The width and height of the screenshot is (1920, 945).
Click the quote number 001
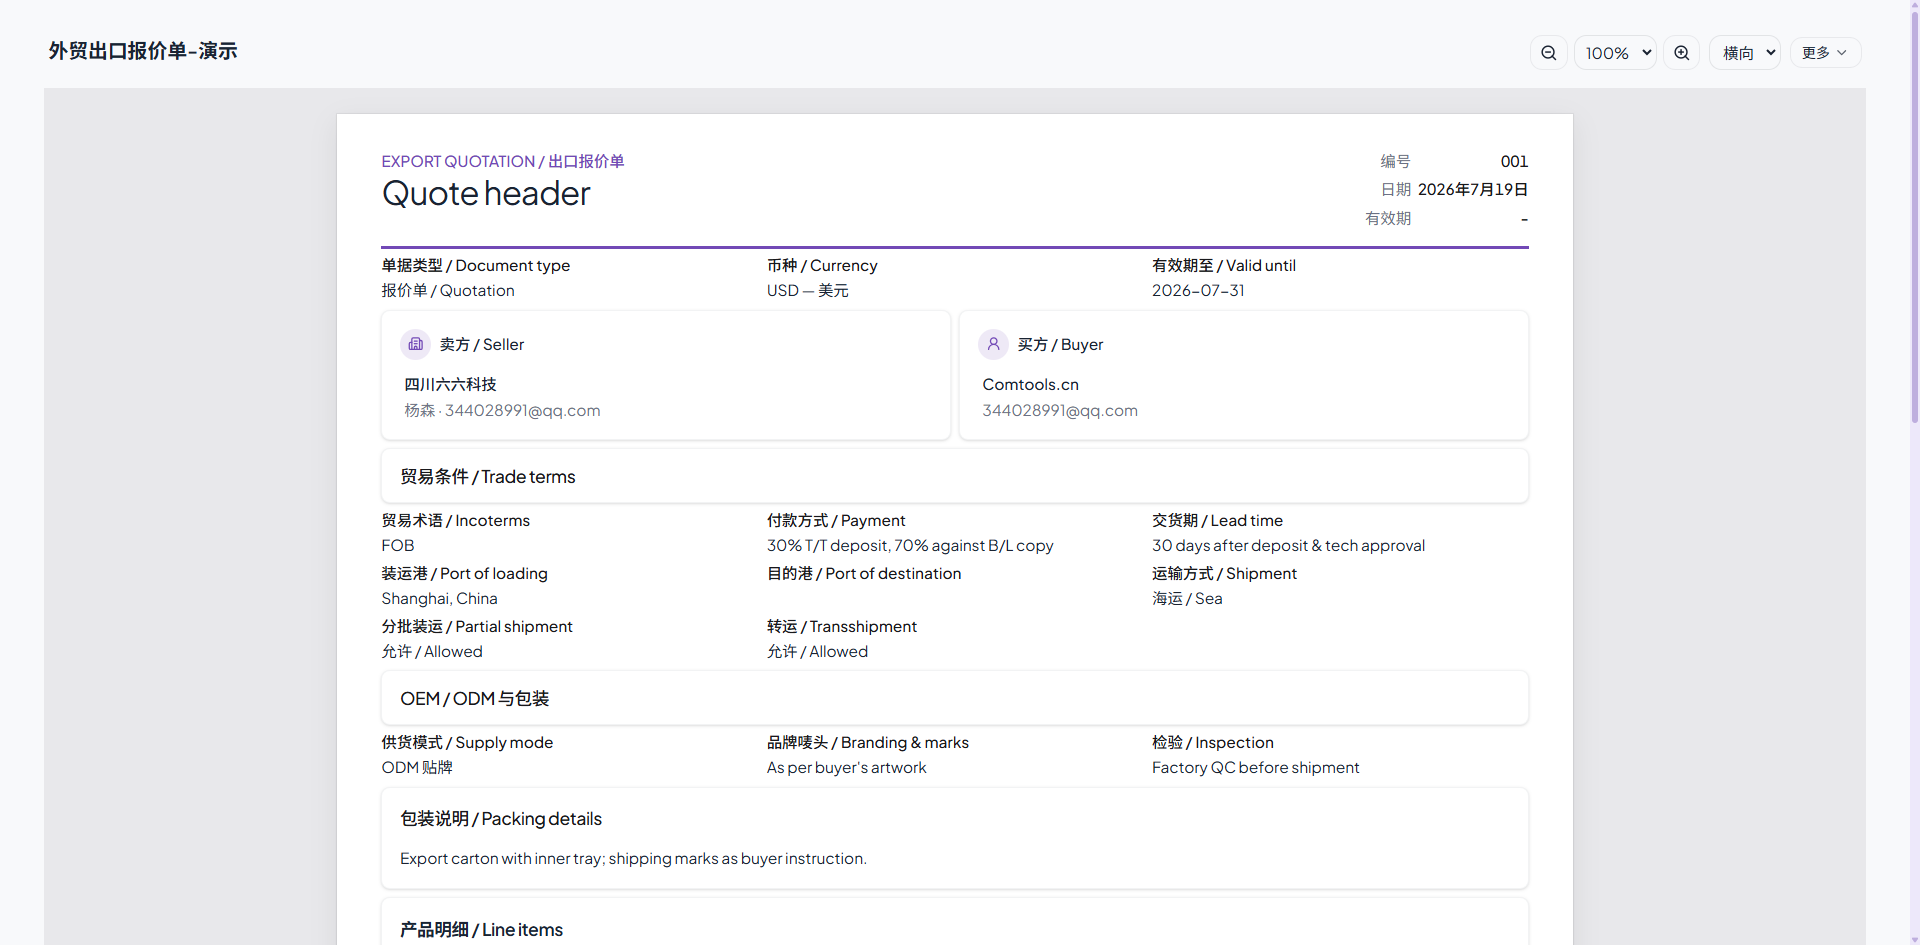[x=1514, y=161]
